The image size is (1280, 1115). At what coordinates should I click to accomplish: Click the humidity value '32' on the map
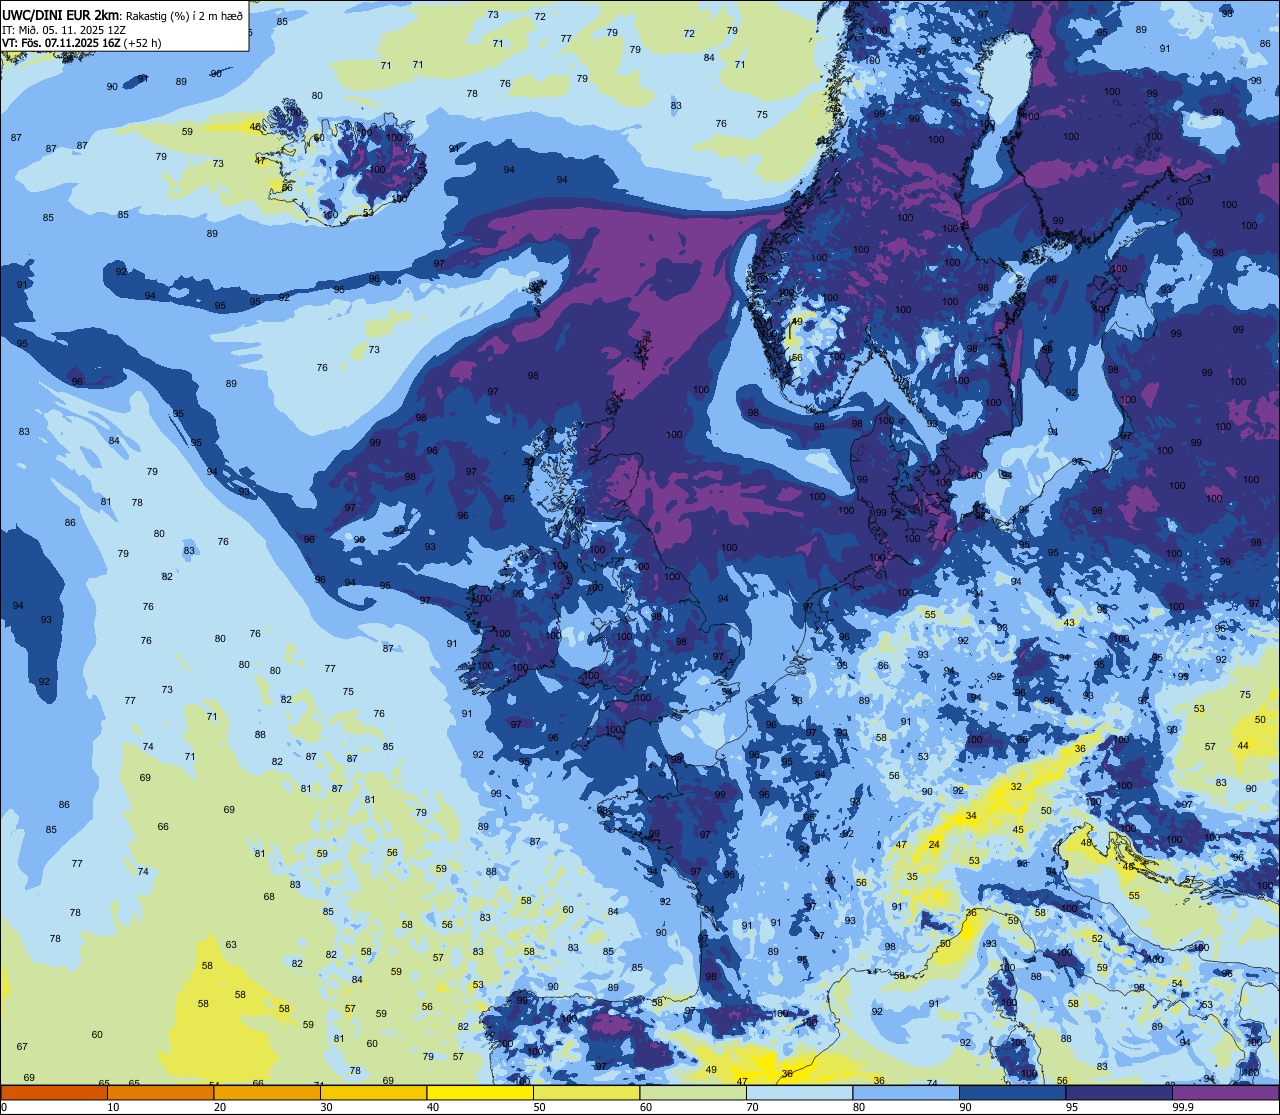[1016, 787]
